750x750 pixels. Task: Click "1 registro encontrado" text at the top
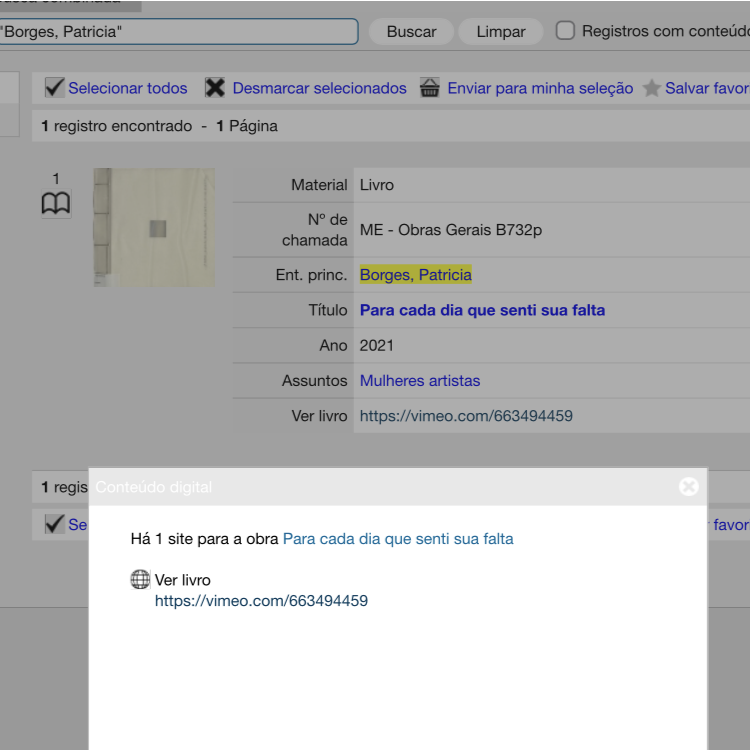117,126
